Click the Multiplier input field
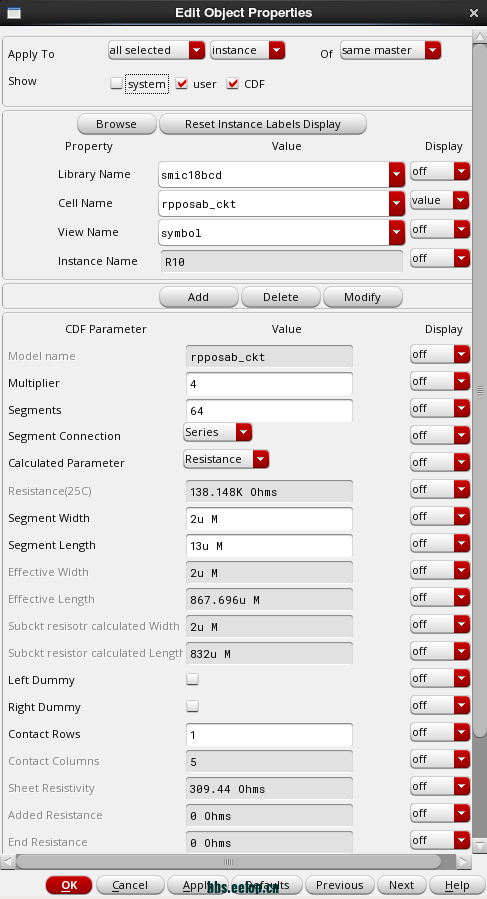 [x=269, y=384]
